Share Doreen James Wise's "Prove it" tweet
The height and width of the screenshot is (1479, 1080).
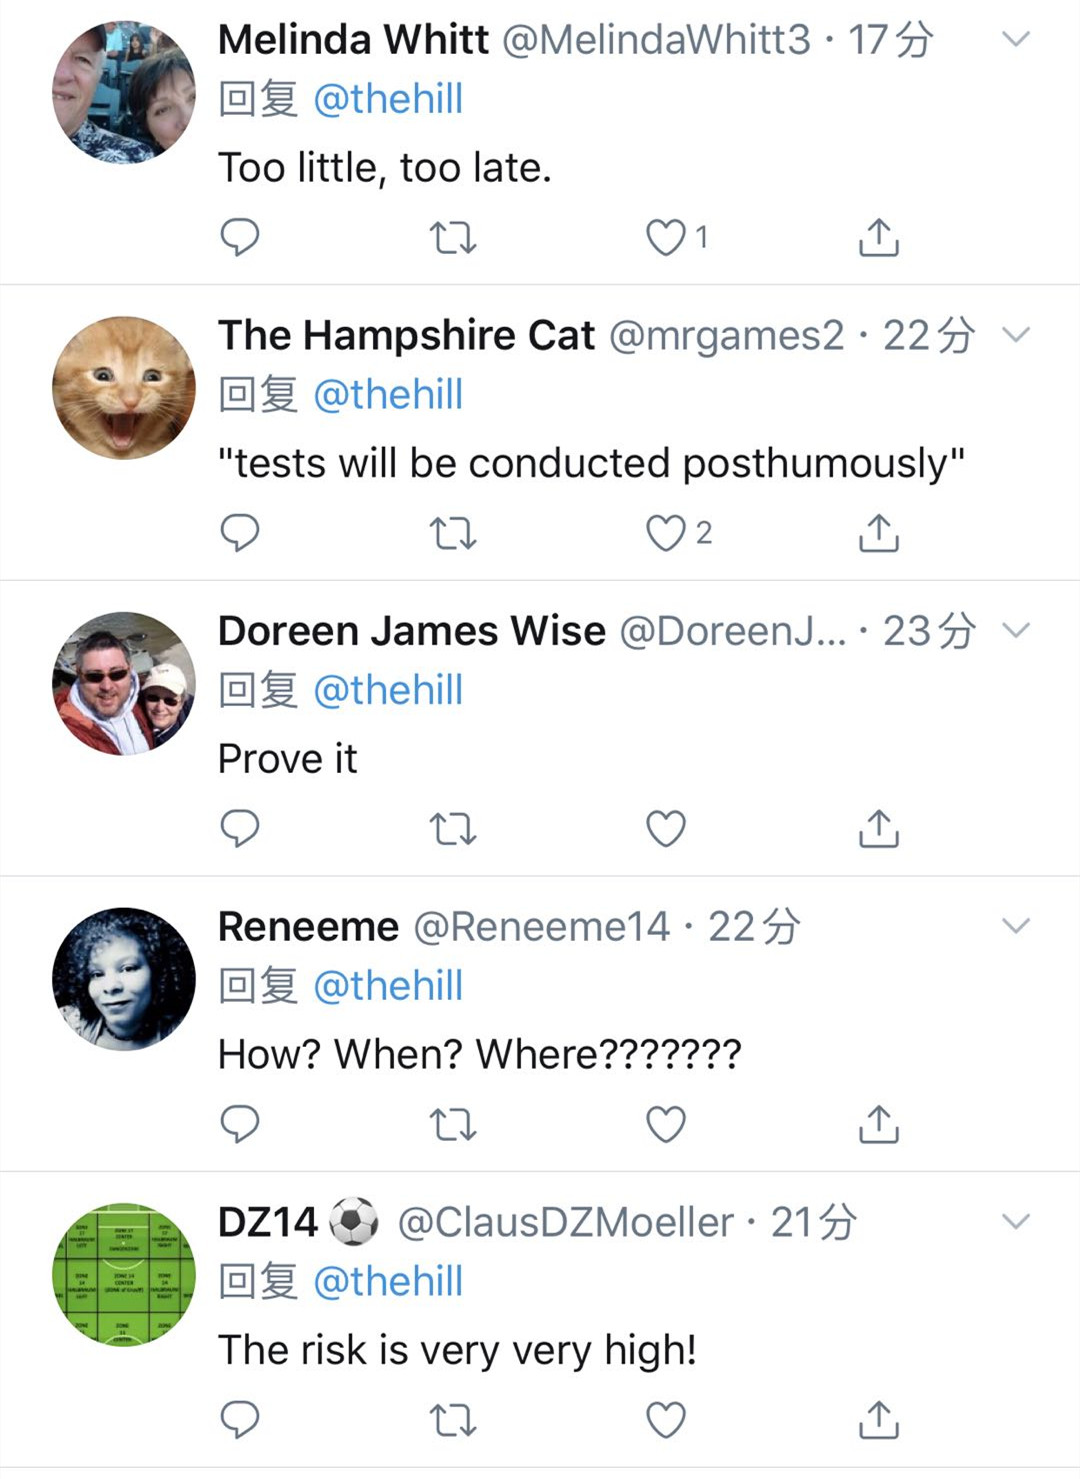point(879,828)
